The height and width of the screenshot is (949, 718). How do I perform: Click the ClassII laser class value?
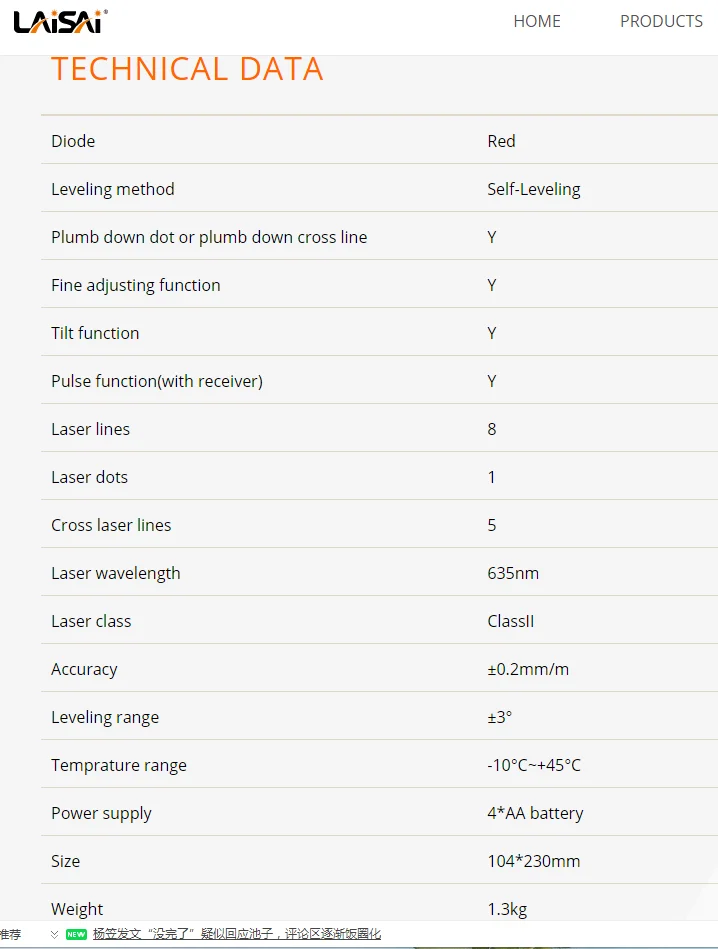(511, 621)
